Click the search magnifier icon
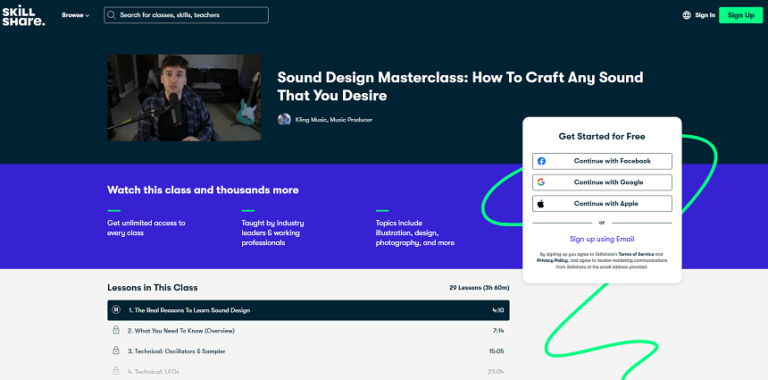 pyautogui.click(x=111, y=15)
